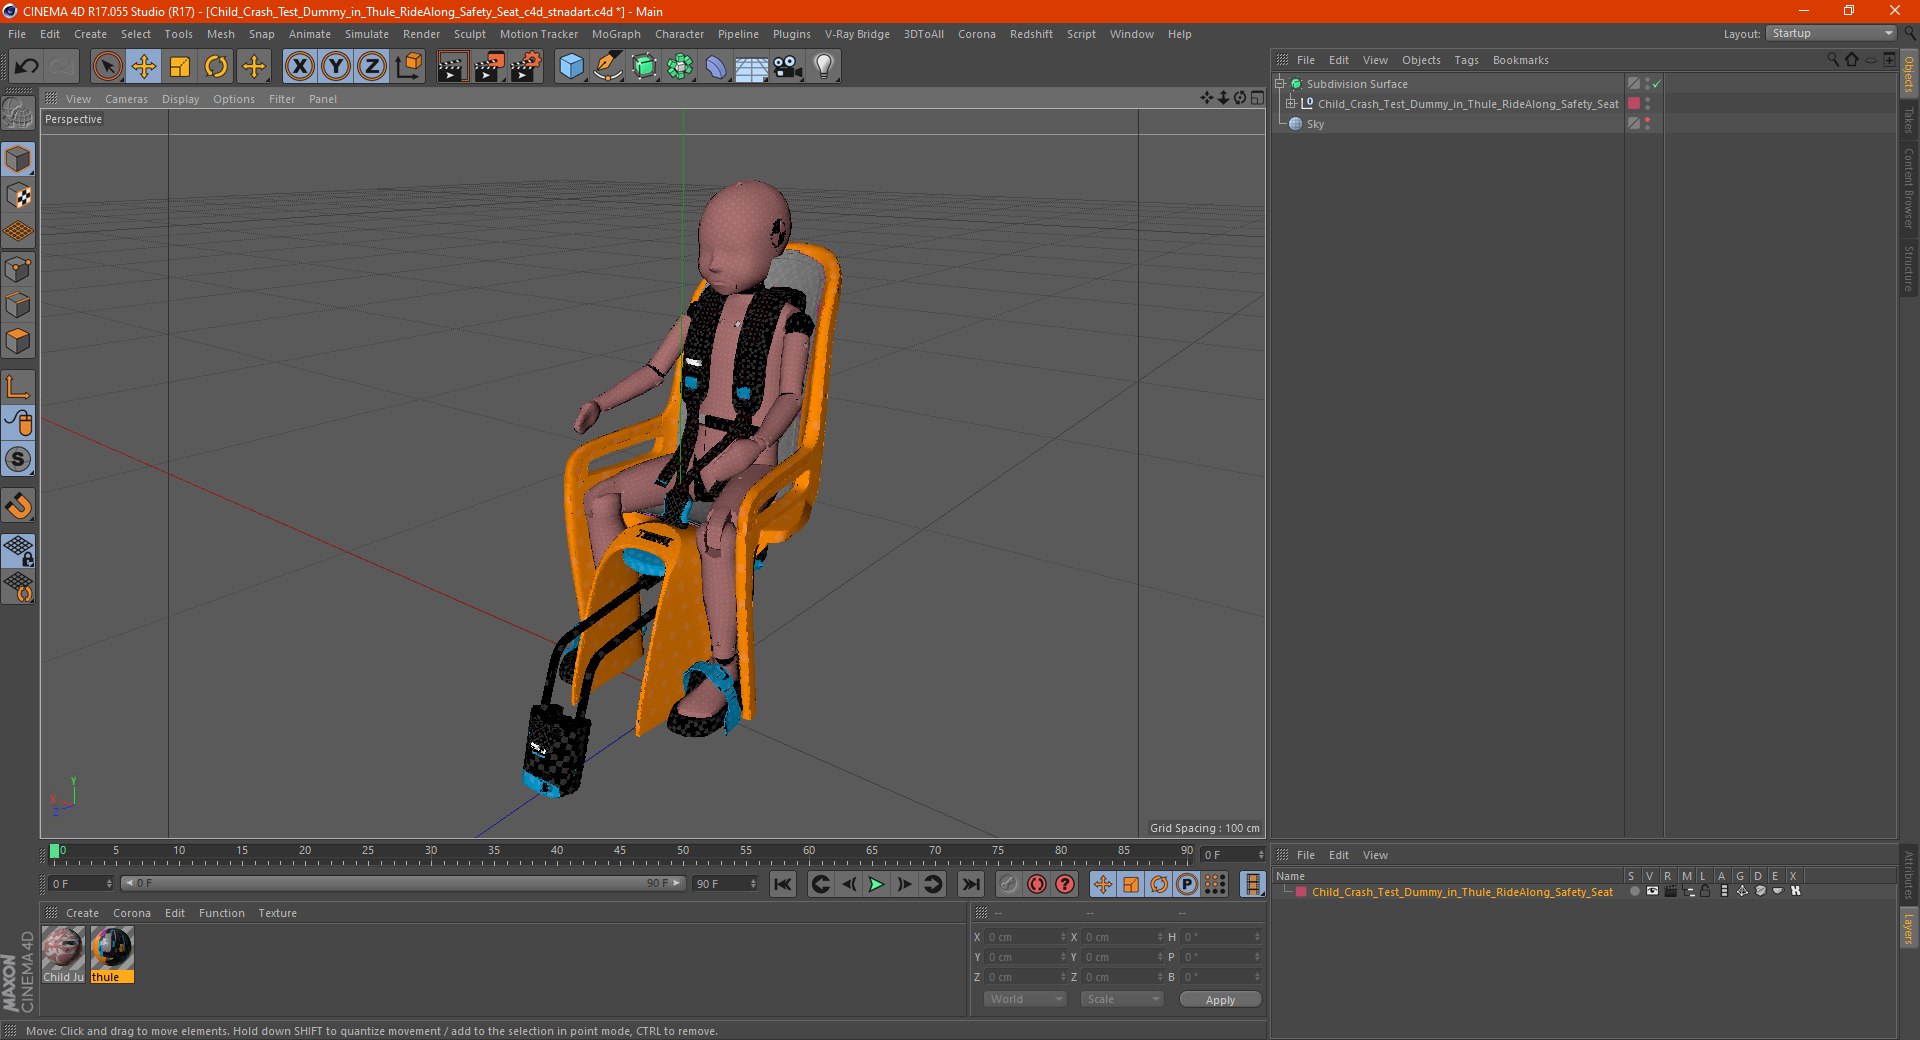Toggle Subdivision Surface enabled green checkmark
1920x1040 pixels.
1656,84
